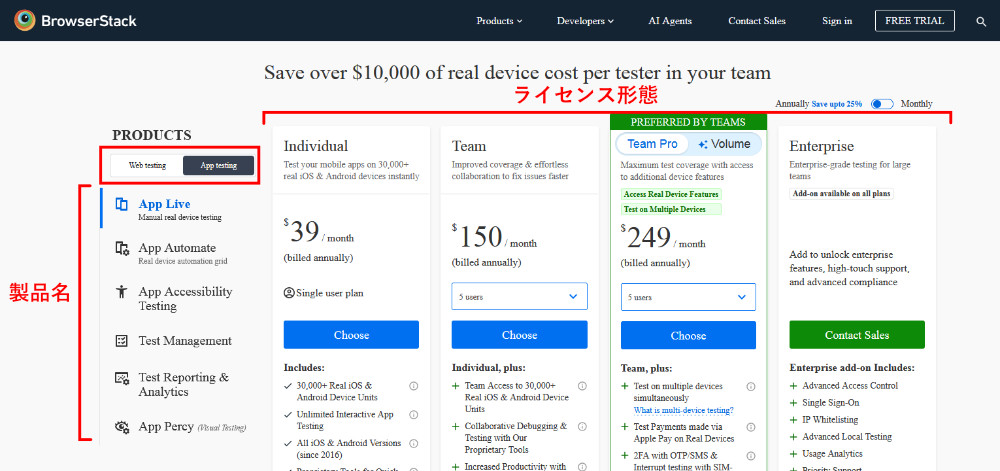This screenshot has height=471, width=1000.
Task: Select the App Accessibility Testing icon
Action: 122,292
